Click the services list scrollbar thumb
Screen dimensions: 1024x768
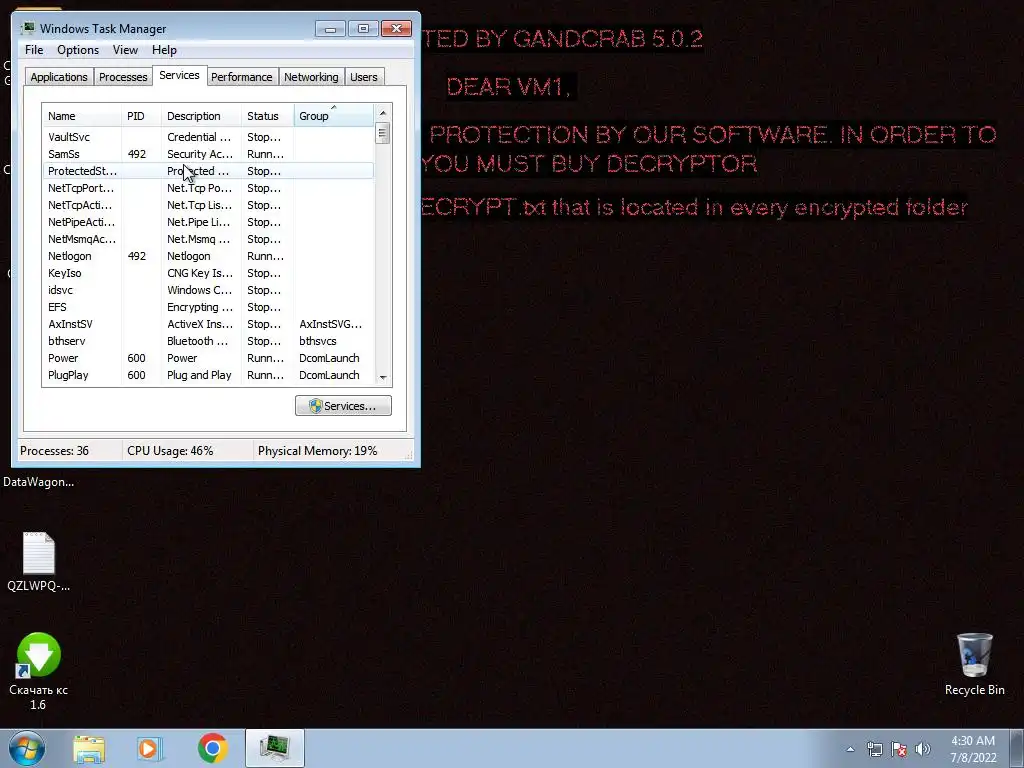[383, 133]
